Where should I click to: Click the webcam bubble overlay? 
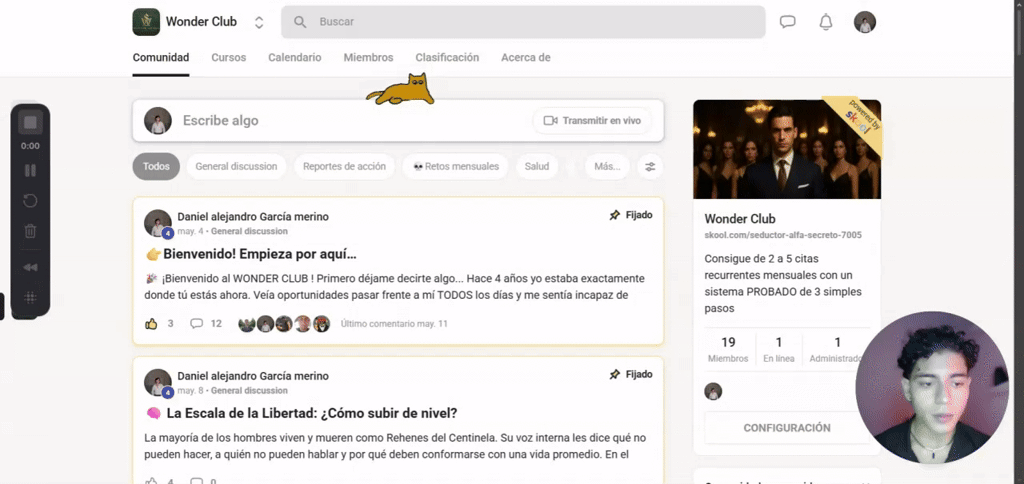pos(932,387)
